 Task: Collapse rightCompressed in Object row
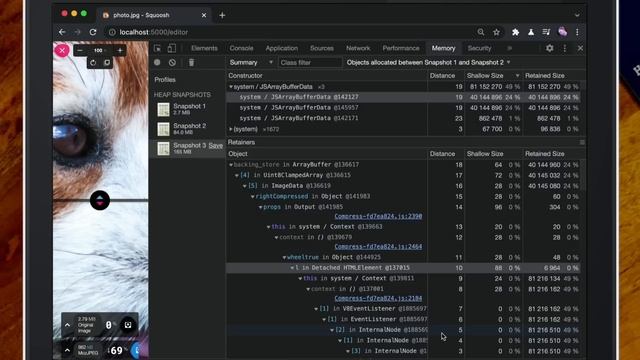coord(253,196)
